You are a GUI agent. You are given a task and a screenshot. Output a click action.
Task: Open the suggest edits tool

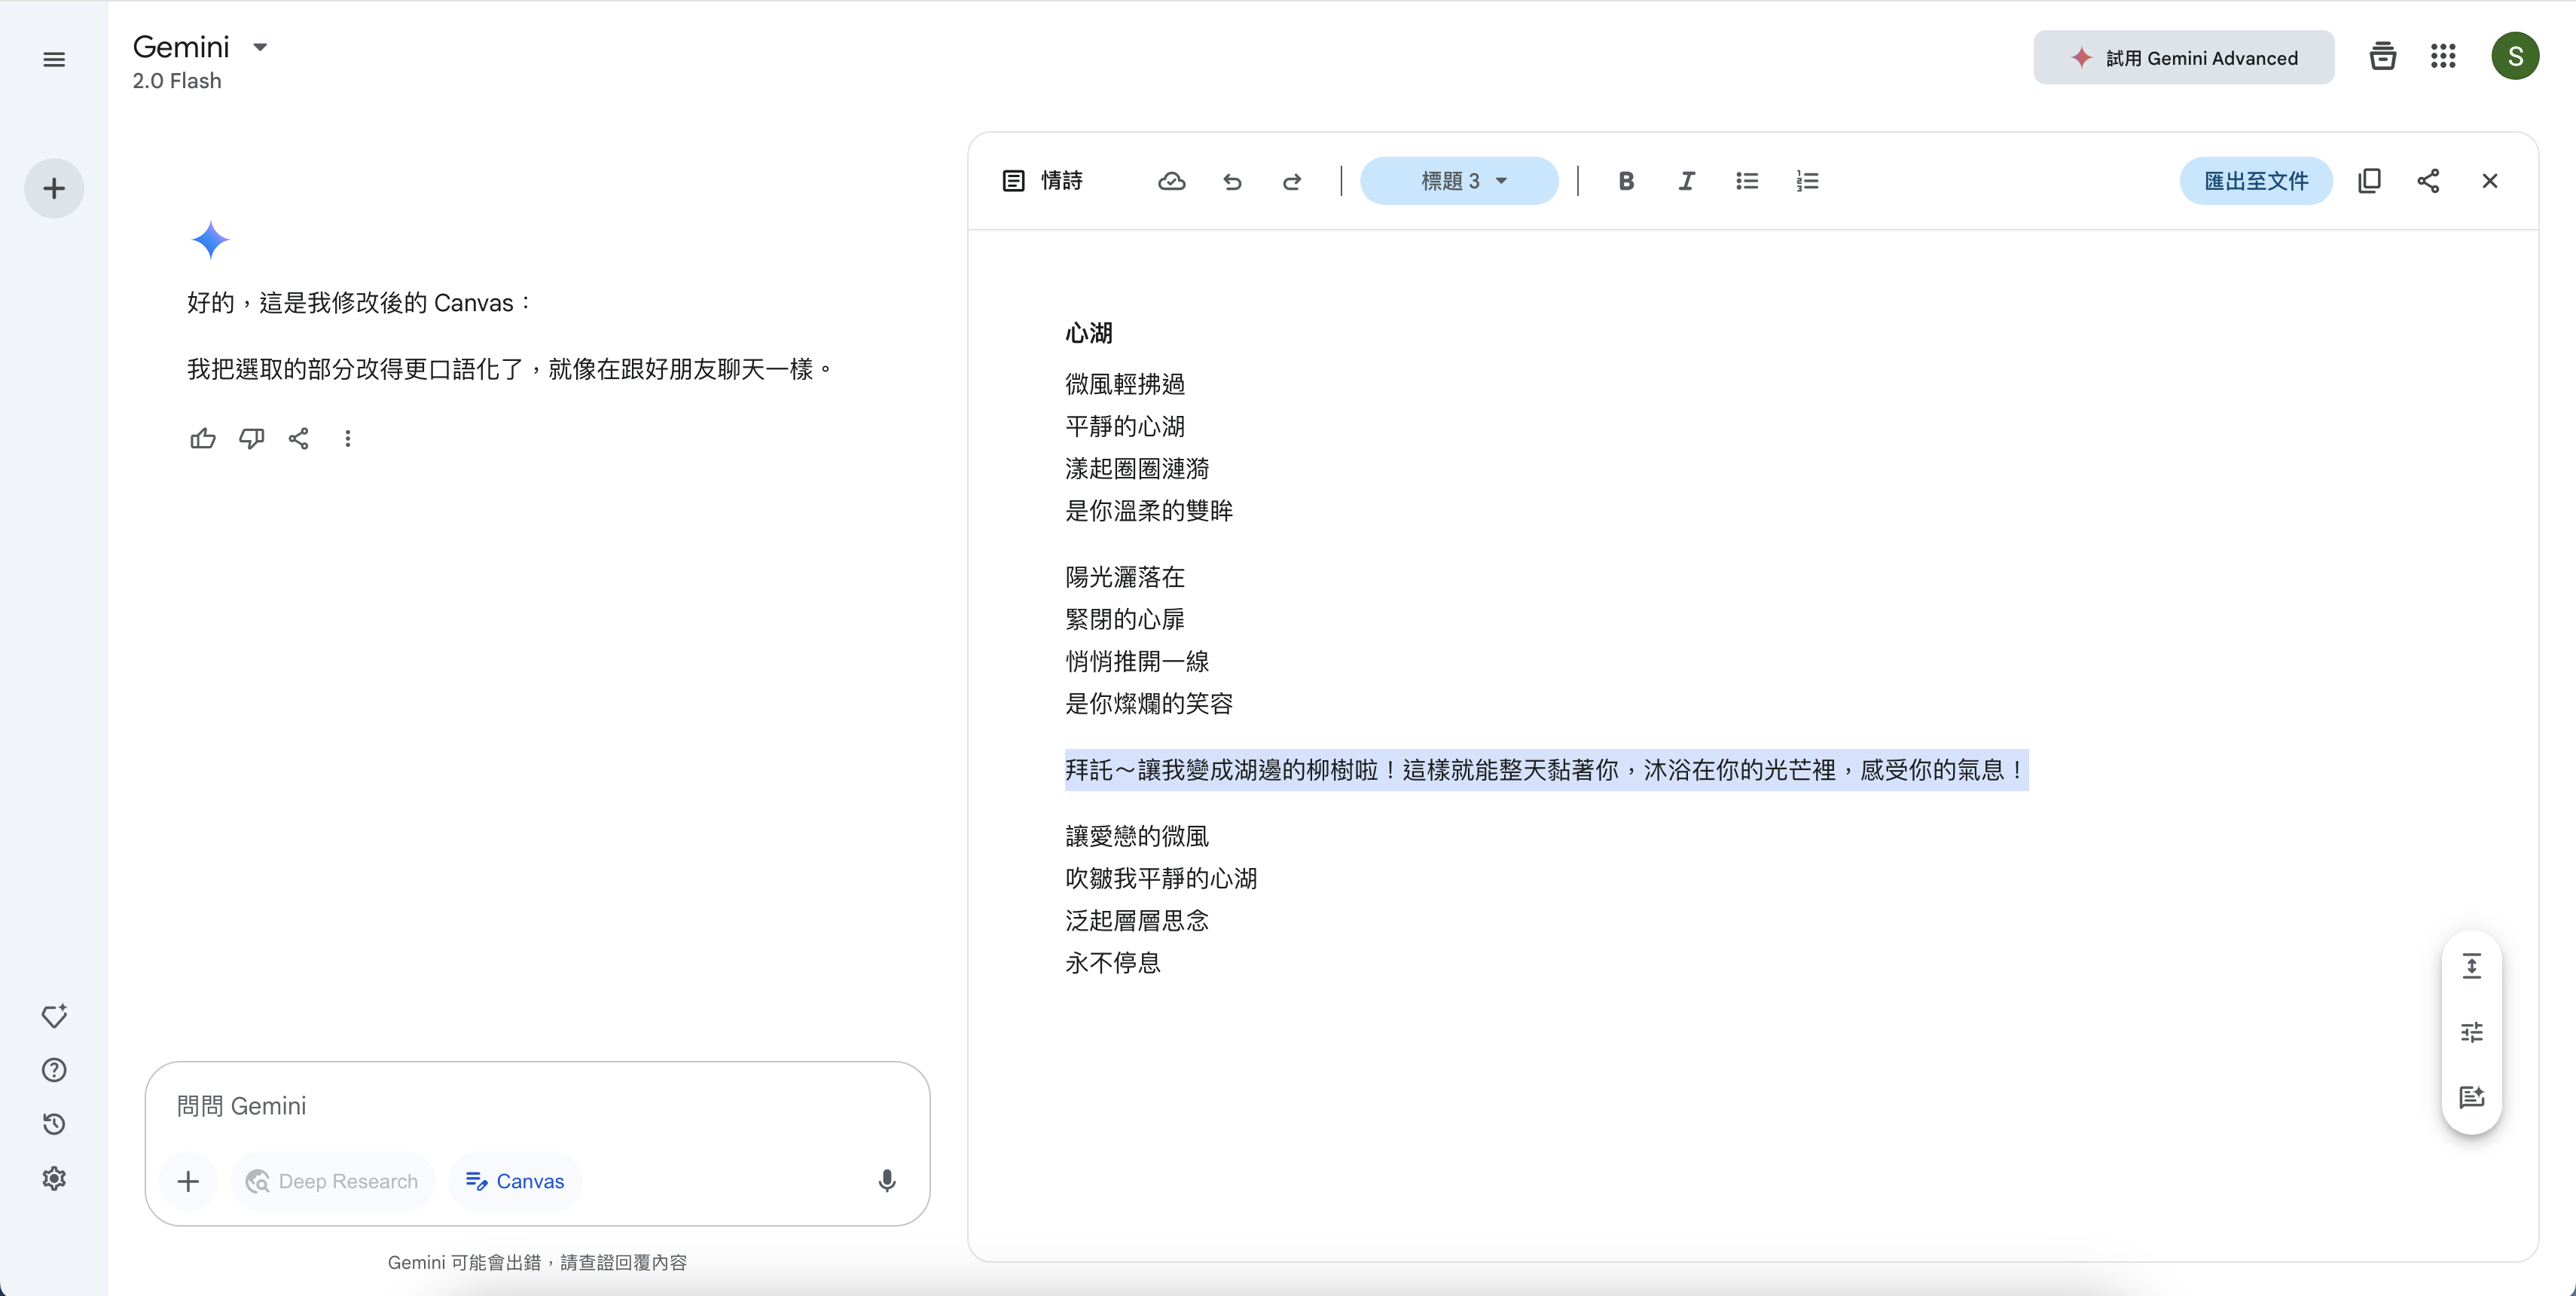coord(2471,1097)
